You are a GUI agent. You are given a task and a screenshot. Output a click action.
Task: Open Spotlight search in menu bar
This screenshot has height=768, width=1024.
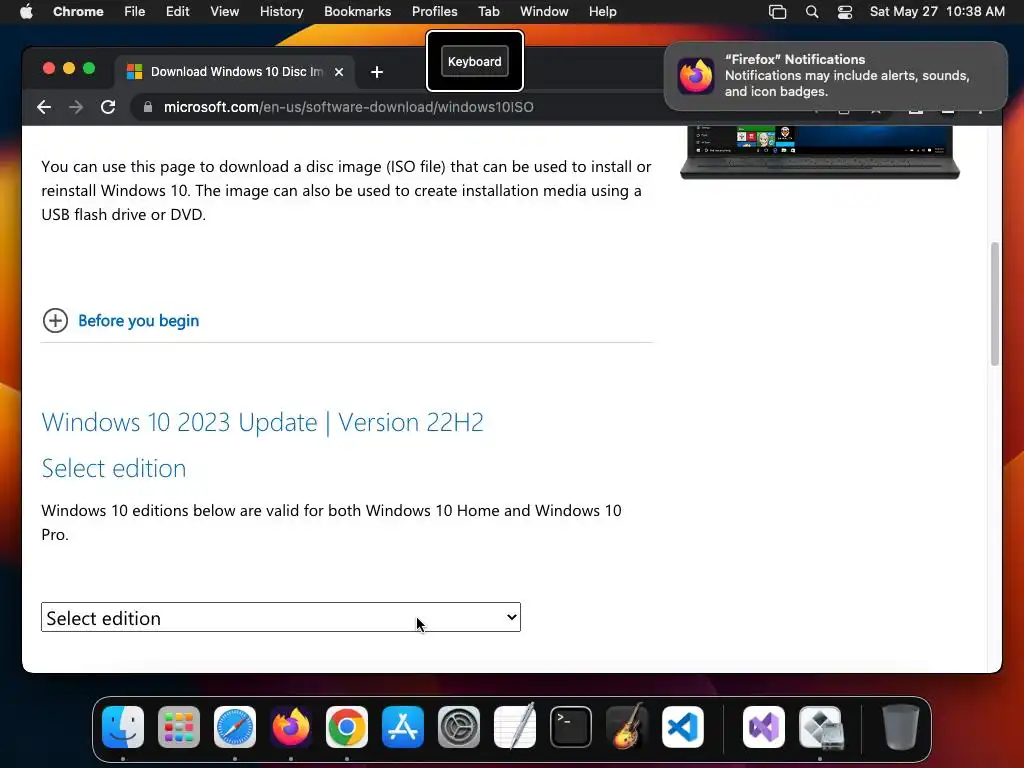[812, 12]
